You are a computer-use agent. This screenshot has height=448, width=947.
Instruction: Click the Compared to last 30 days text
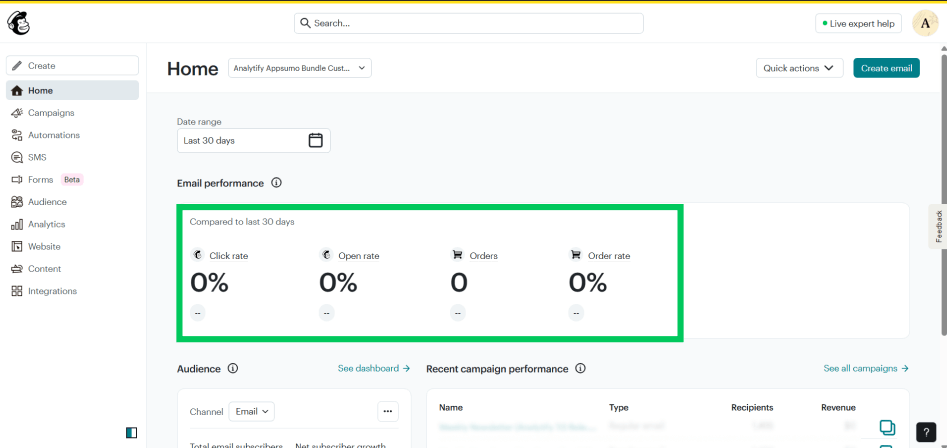click(242, 222)
